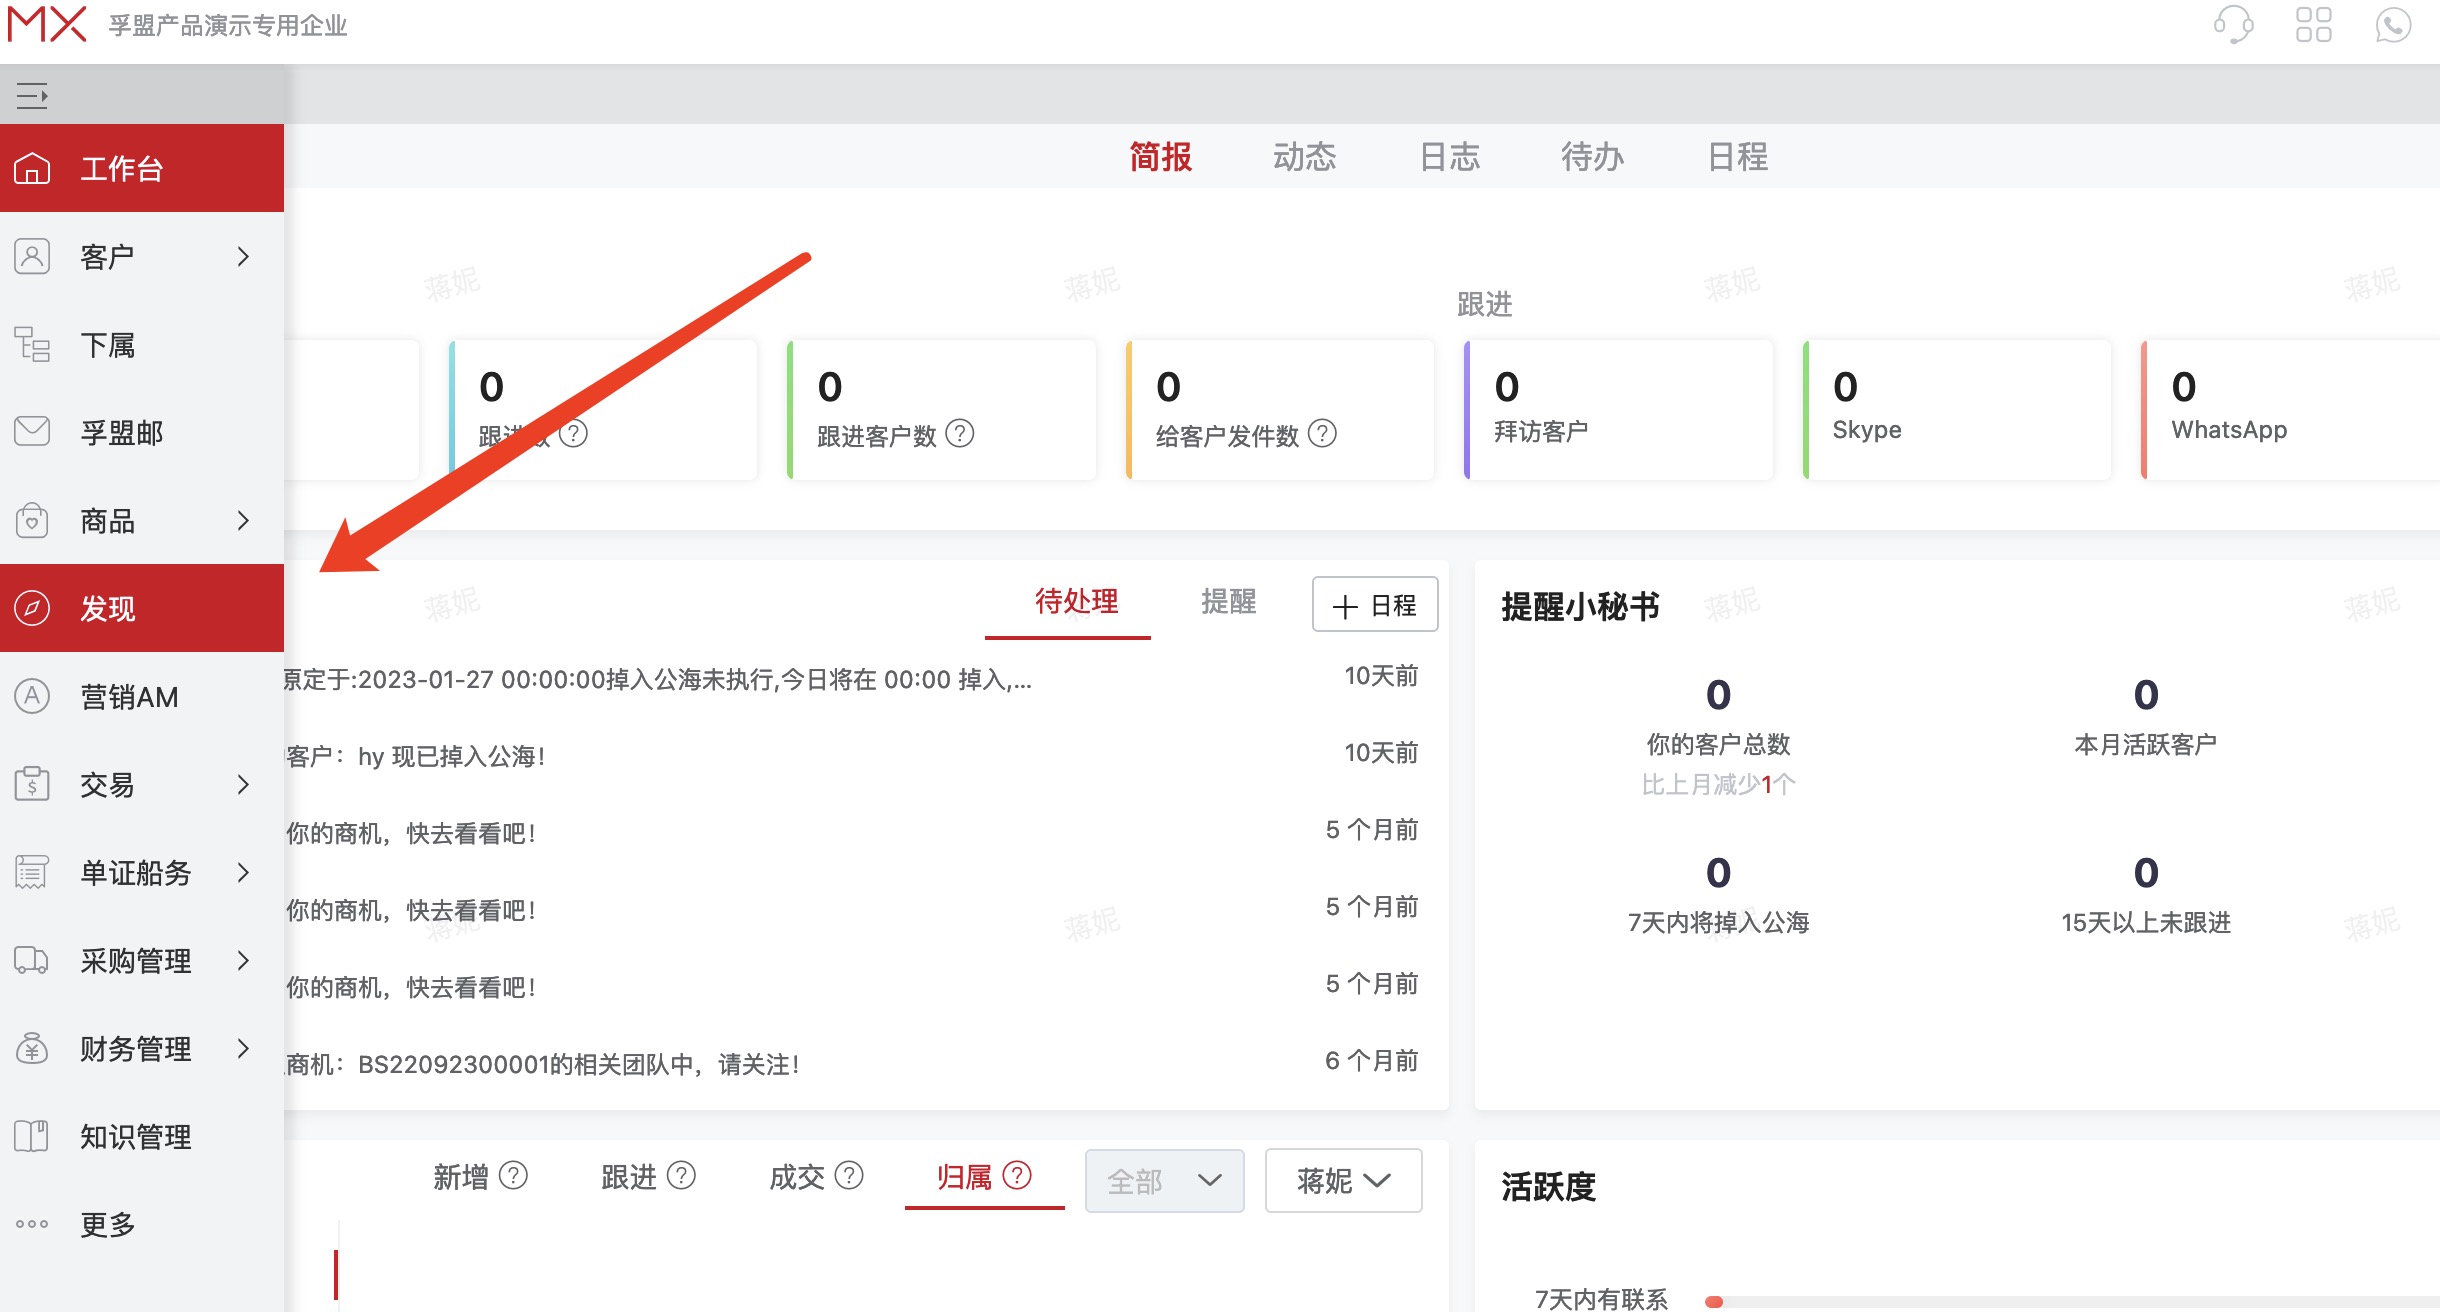The image size is (2440, 1312).
Task: Open the 蒋妮 user dropdown
Action: click(x=1343, y=1181)
